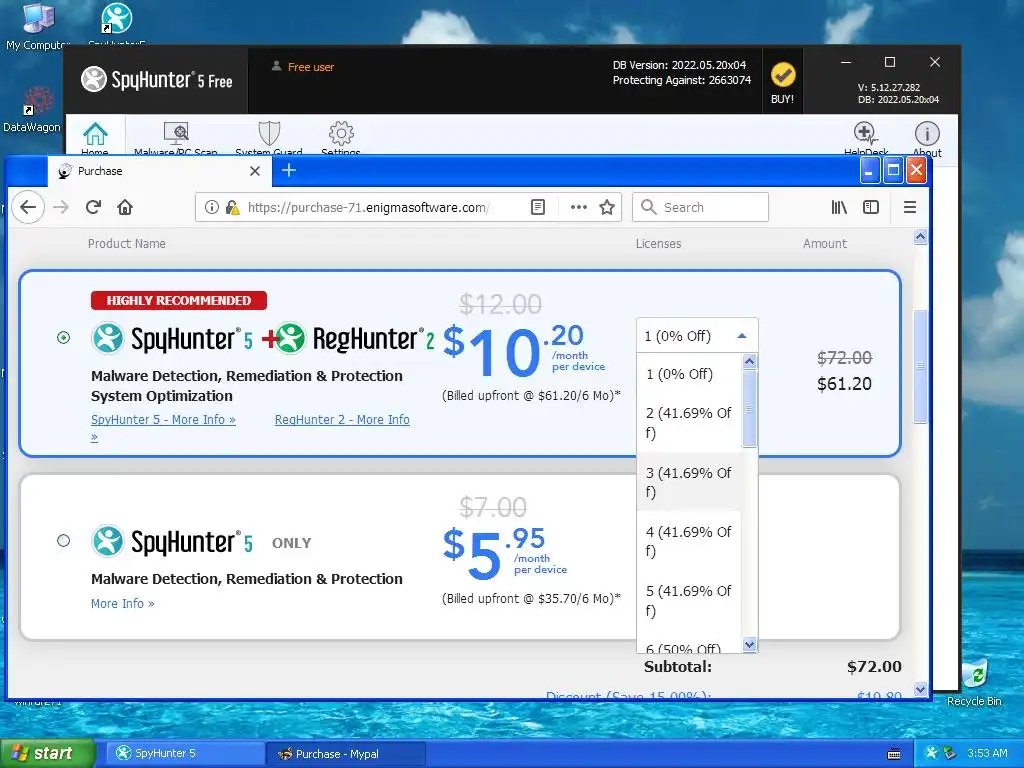This screenshot has height=768, width=1024.
Task: Toggle reader view icon
Action: 538,207
